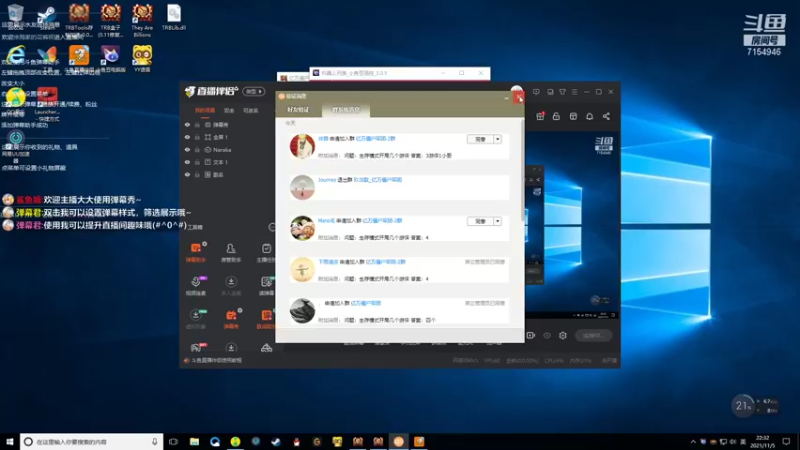Switch to the third scene tab

(251, 111)
